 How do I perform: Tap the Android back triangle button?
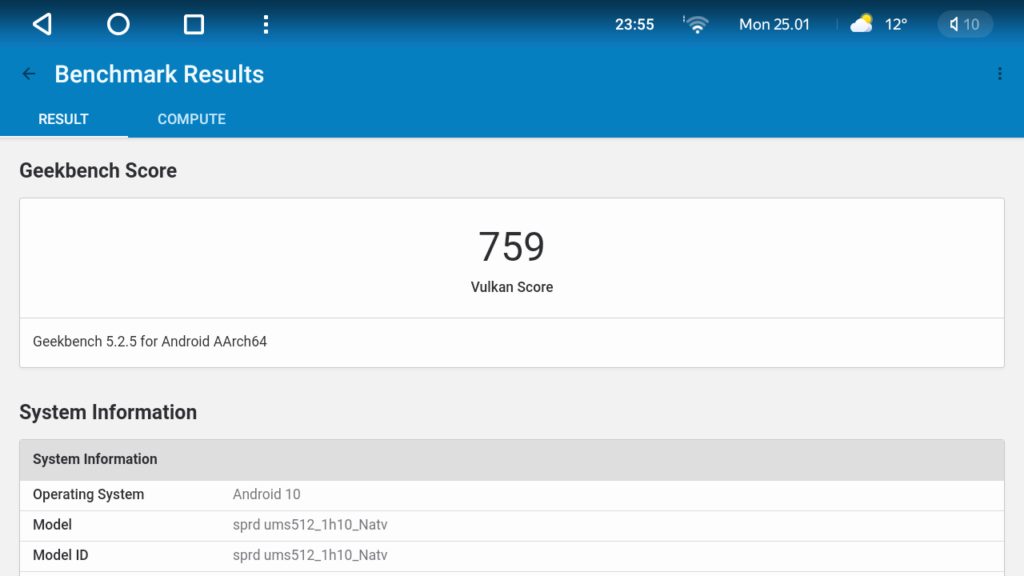[x=42, y=24]
